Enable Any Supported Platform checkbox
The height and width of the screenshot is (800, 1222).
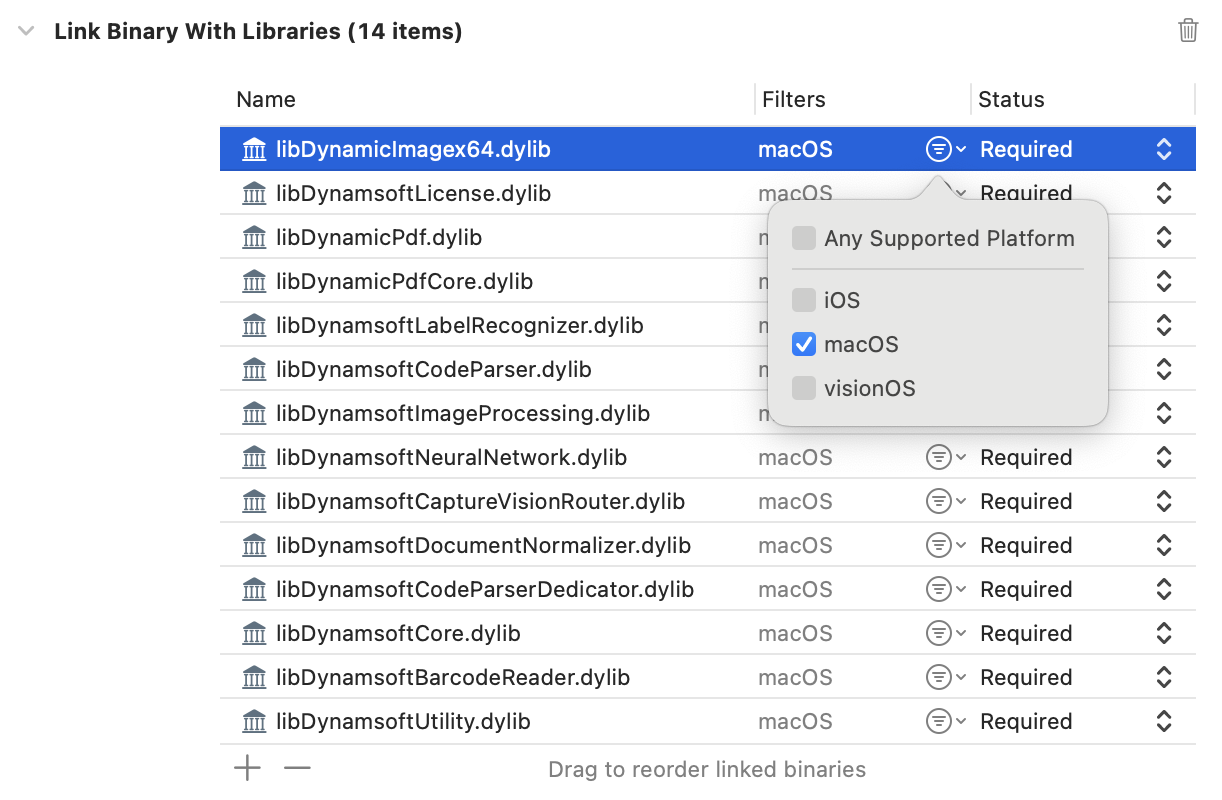[x=804, y=239]
